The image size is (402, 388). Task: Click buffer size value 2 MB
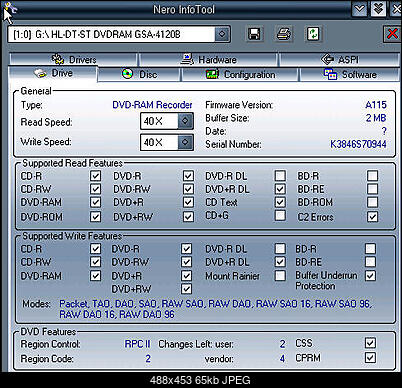point(376,118)
